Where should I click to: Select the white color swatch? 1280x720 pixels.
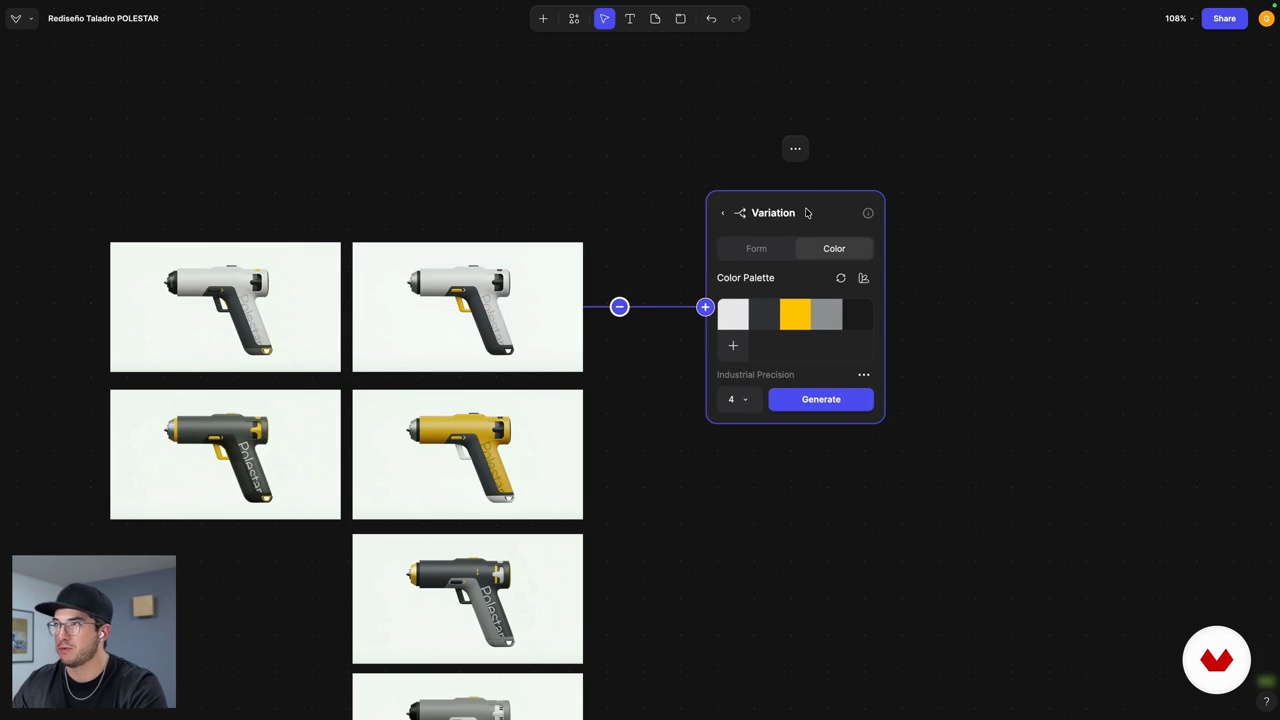[733, 314]
